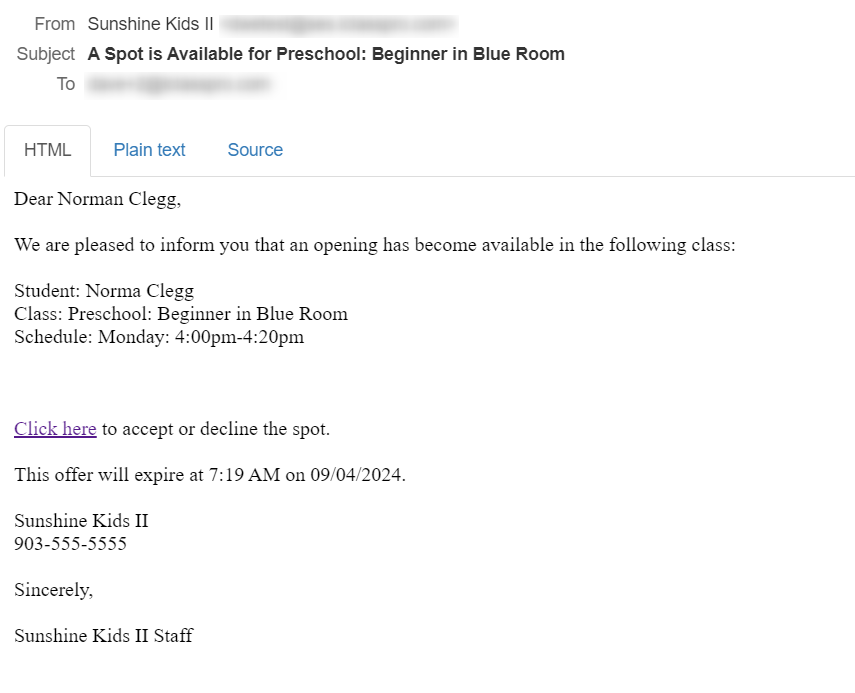The image size is (855, 693).
Task: Open the Source tab
Action: tap(255, 150)
